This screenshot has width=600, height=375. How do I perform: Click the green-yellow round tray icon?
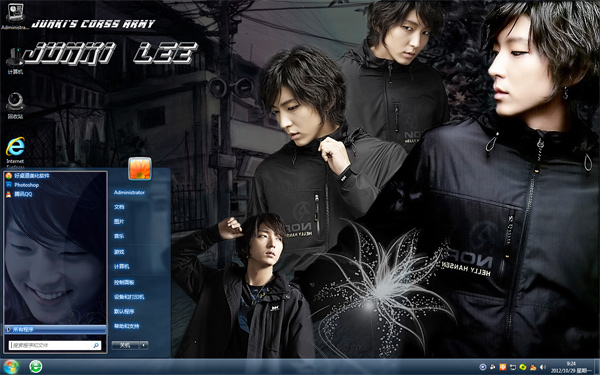pos(523,367)
